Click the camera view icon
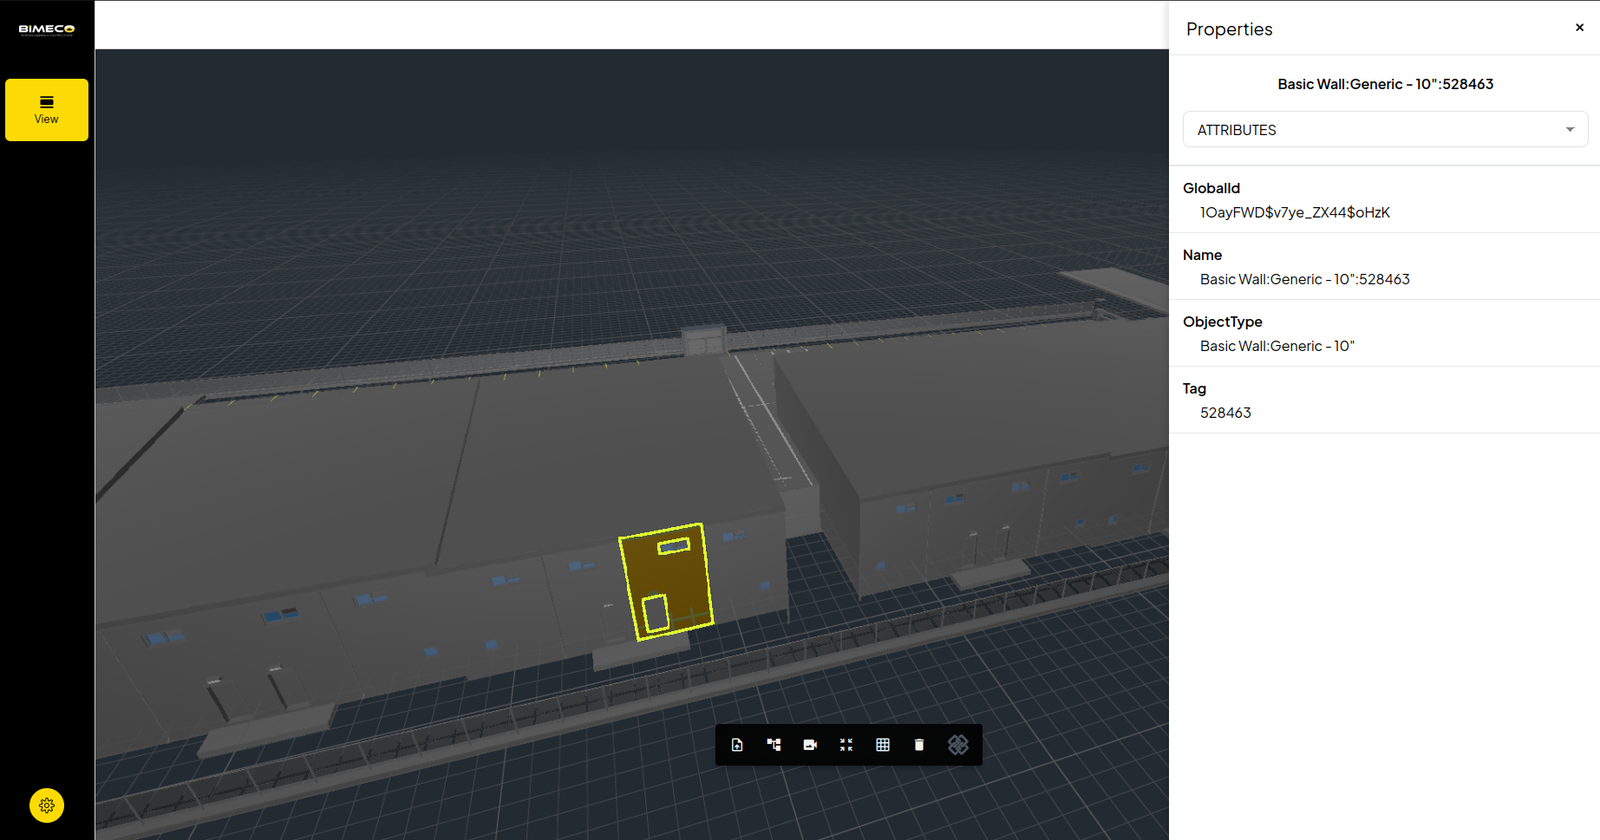 click(x=810, y=745)
